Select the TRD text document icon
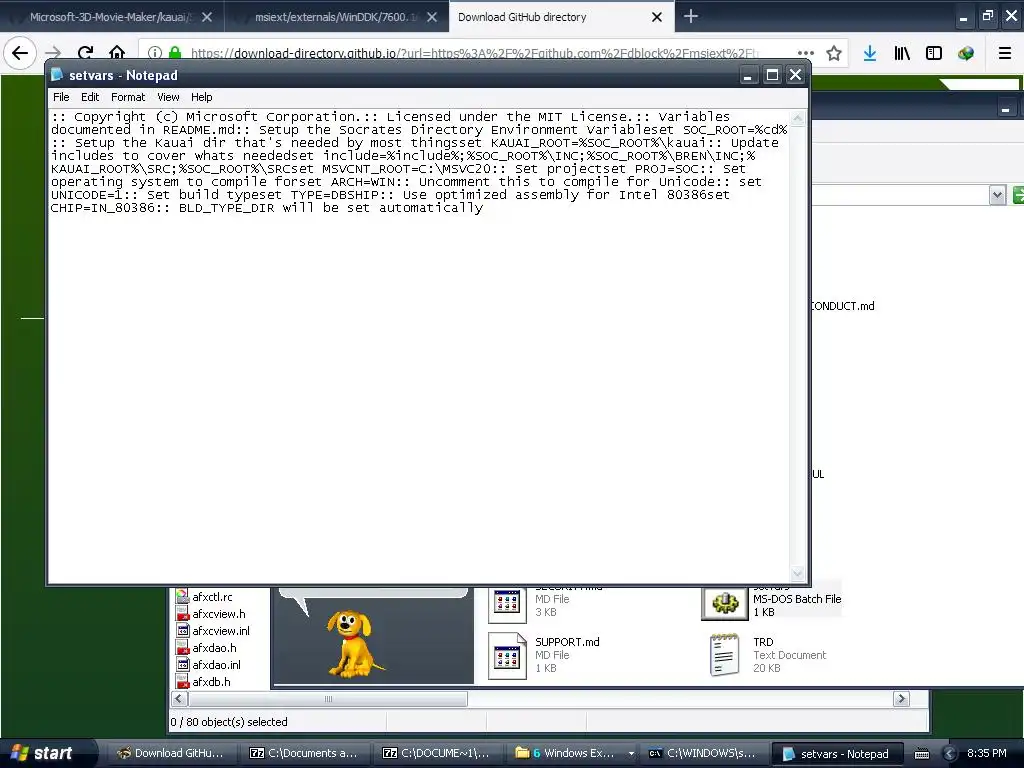Screen dimensions: 1024x768 [725, 654]
